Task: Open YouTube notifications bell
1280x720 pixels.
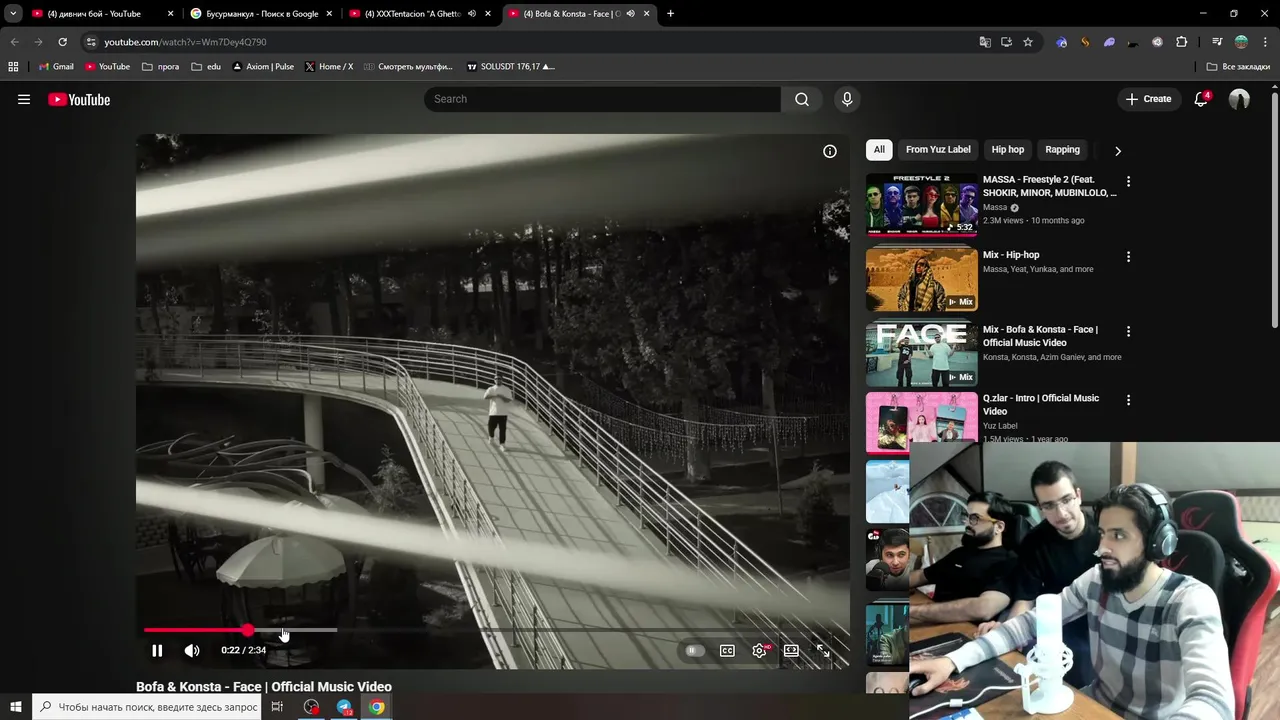Action: point(1201,99)
